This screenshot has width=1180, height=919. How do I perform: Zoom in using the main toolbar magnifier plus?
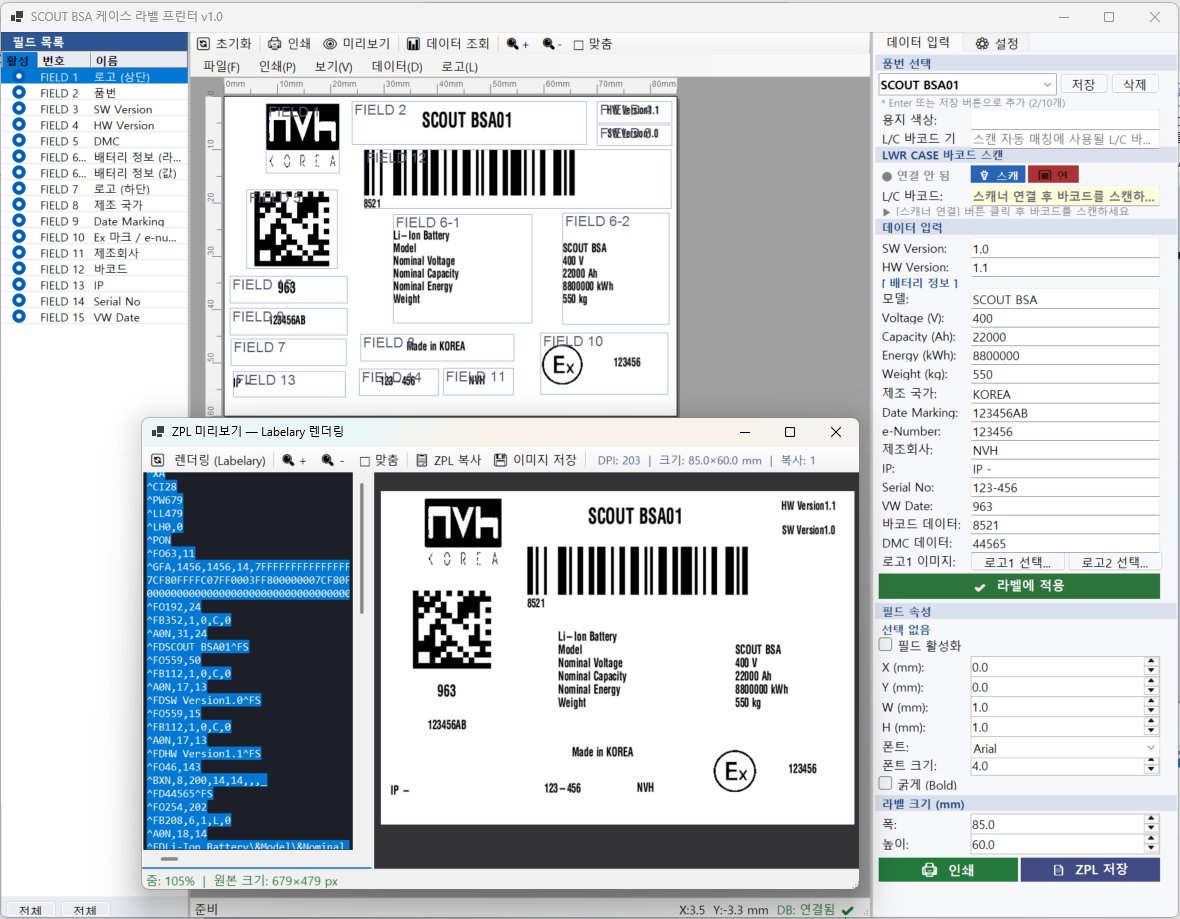click(x=517, y=44)
